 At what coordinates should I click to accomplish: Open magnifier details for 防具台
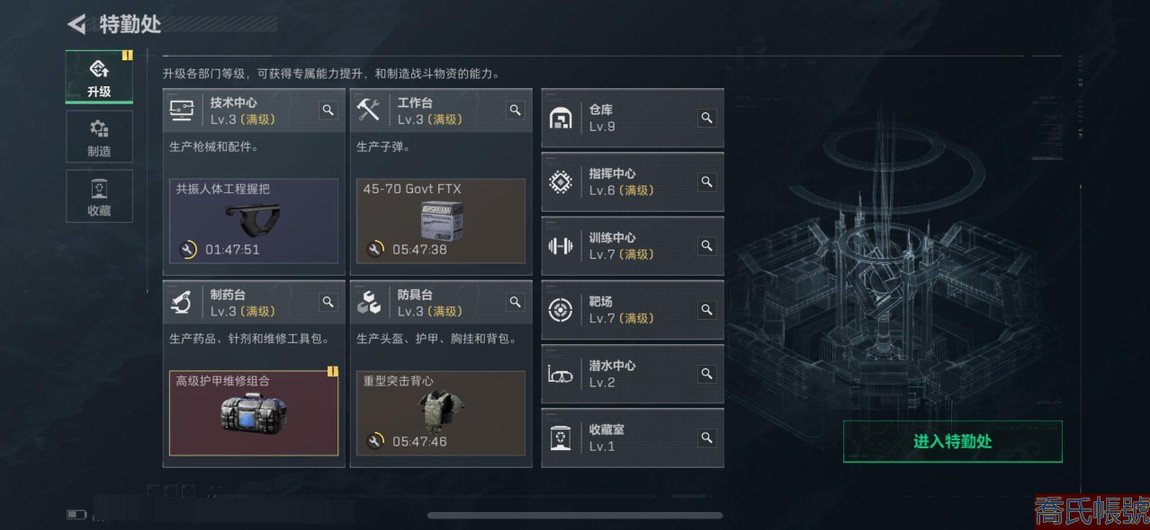point(516,302)
